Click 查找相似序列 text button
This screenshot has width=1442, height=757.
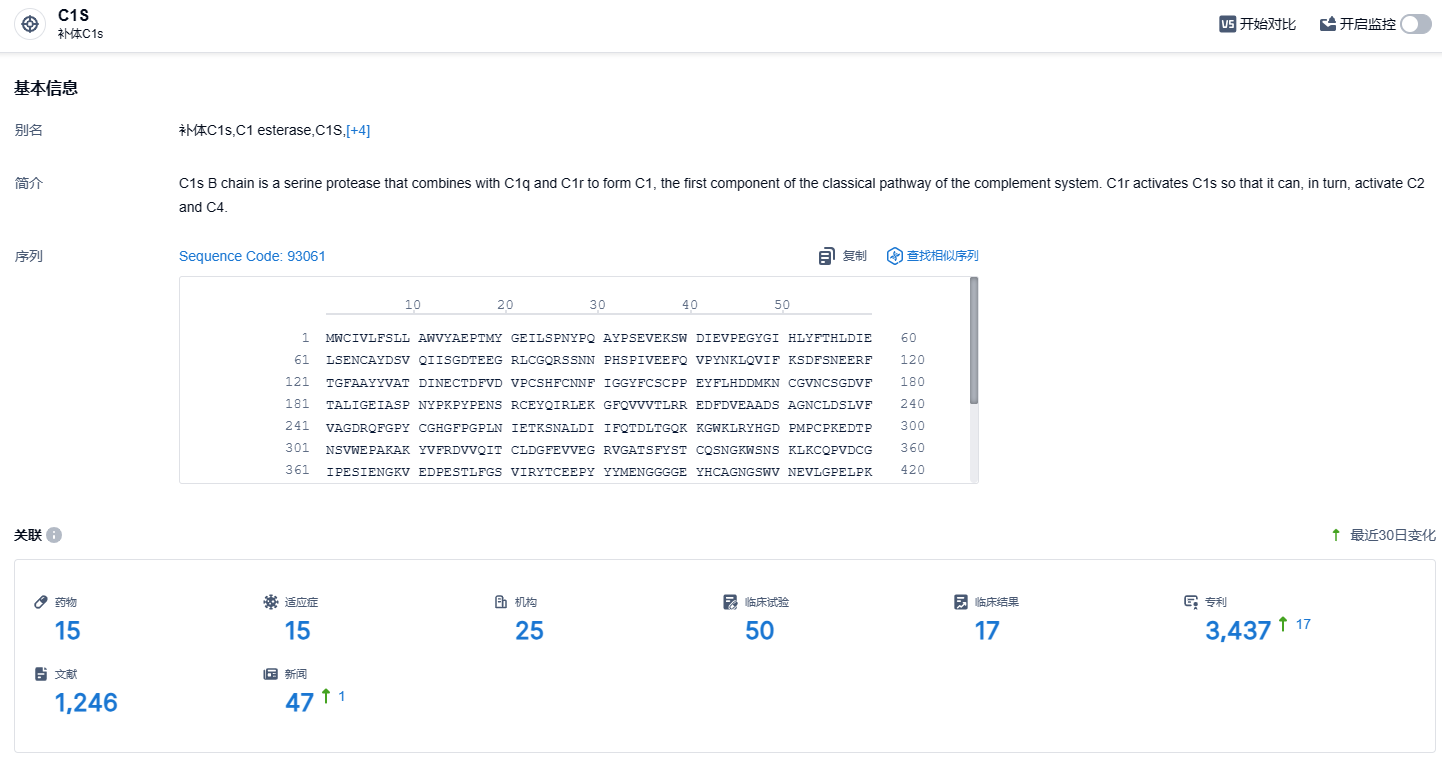(x=942, y=256)
